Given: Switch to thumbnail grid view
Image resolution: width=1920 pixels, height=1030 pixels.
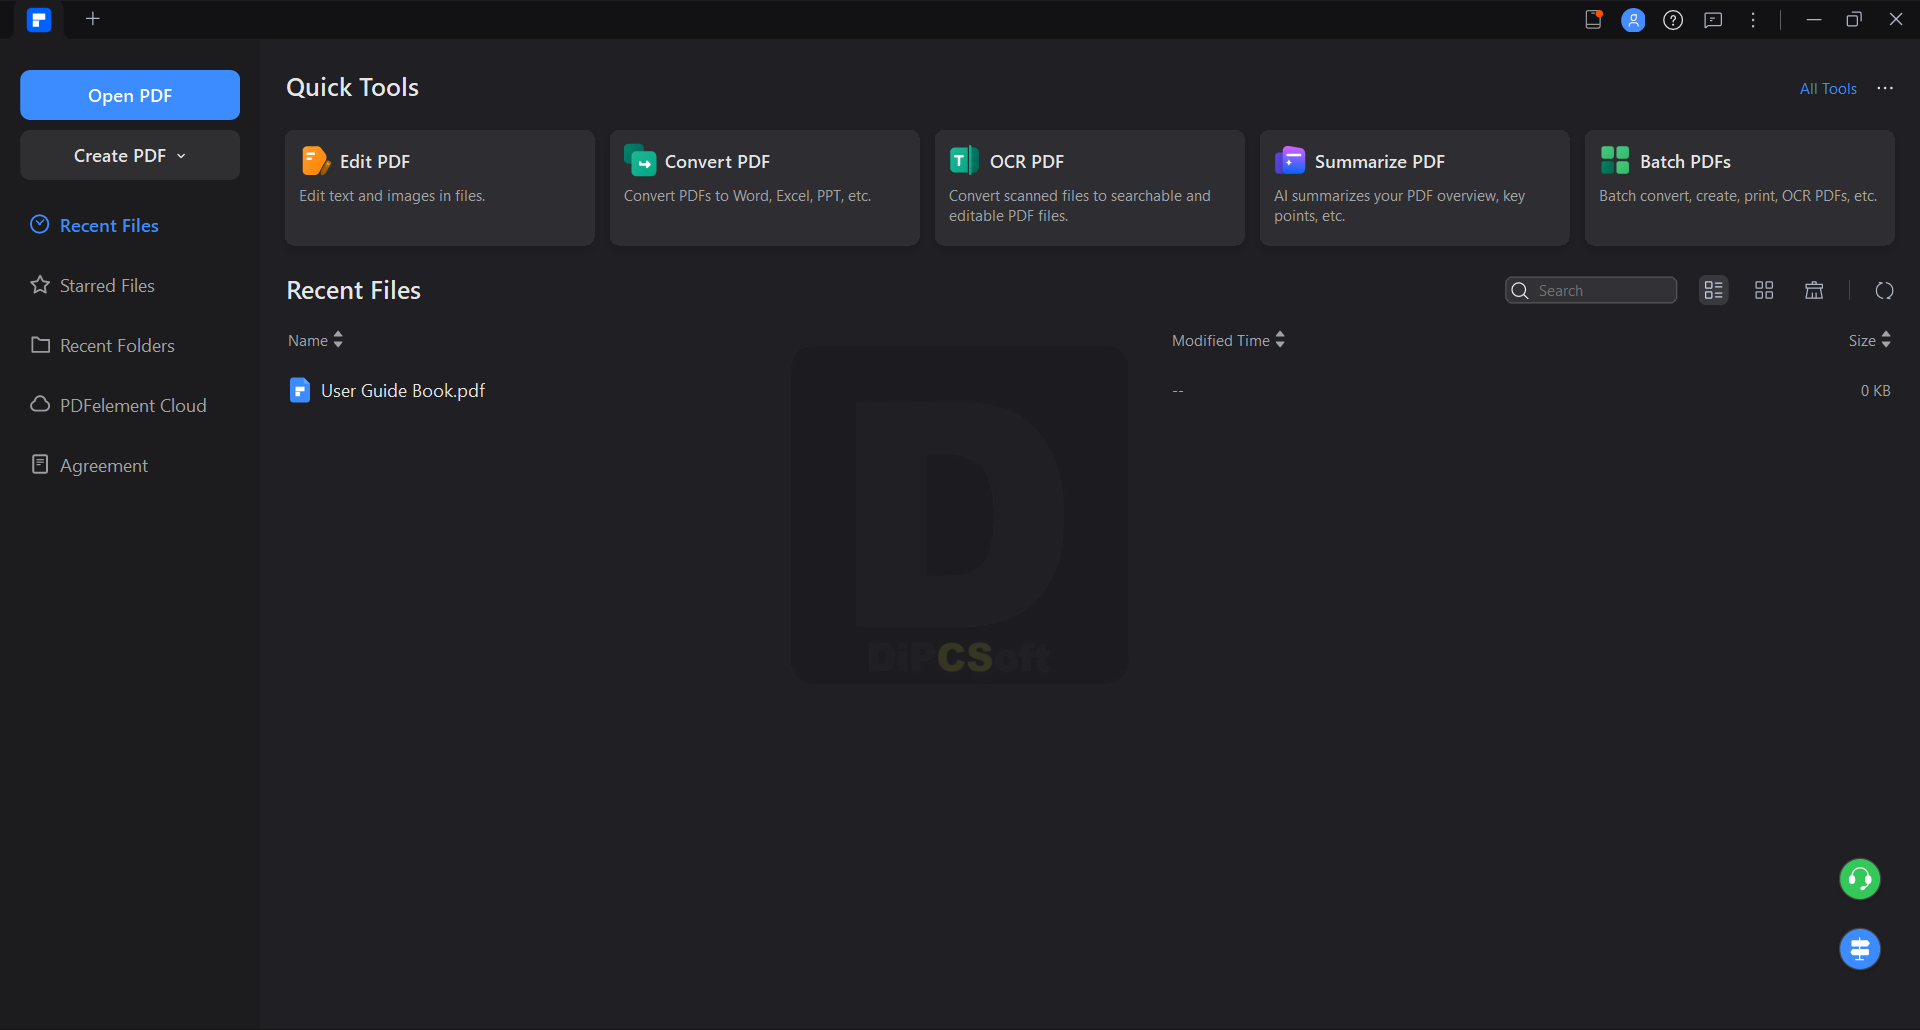Looking at the screenshot, I should pyautogui.click(x=1764, y=290).
